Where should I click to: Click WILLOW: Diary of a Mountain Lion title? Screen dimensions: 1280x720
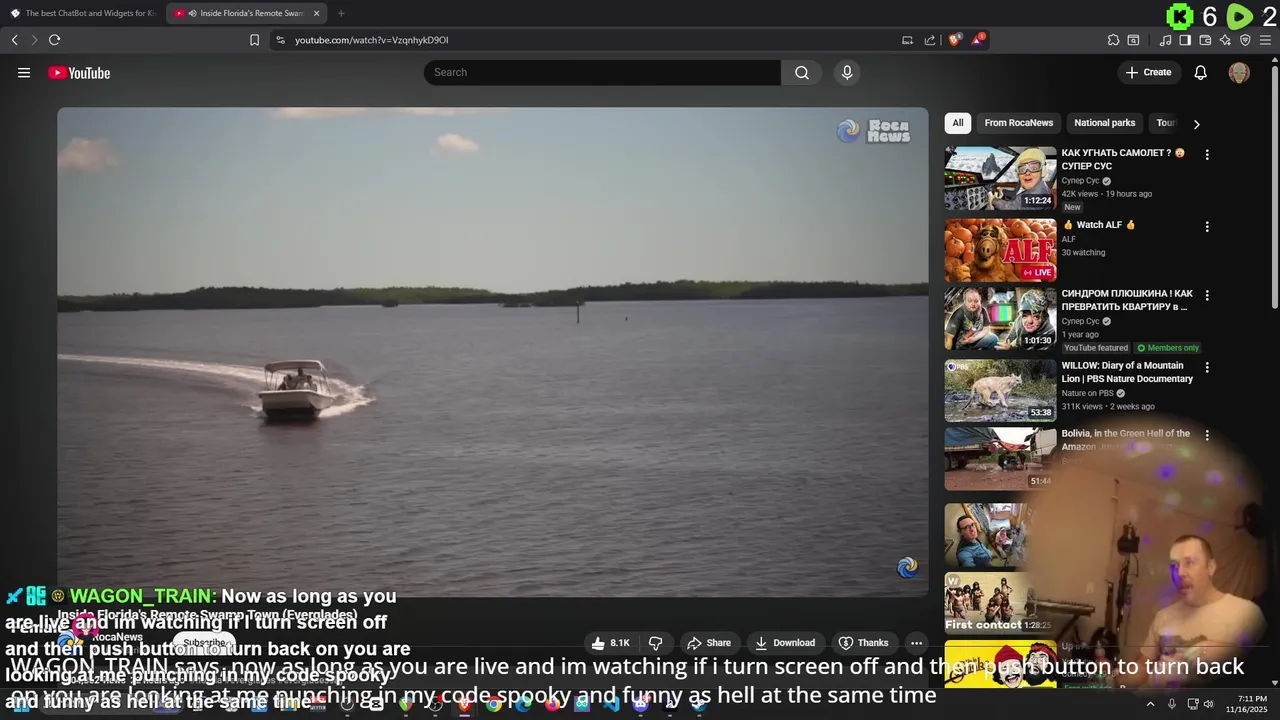click(x=1127, y=372)
